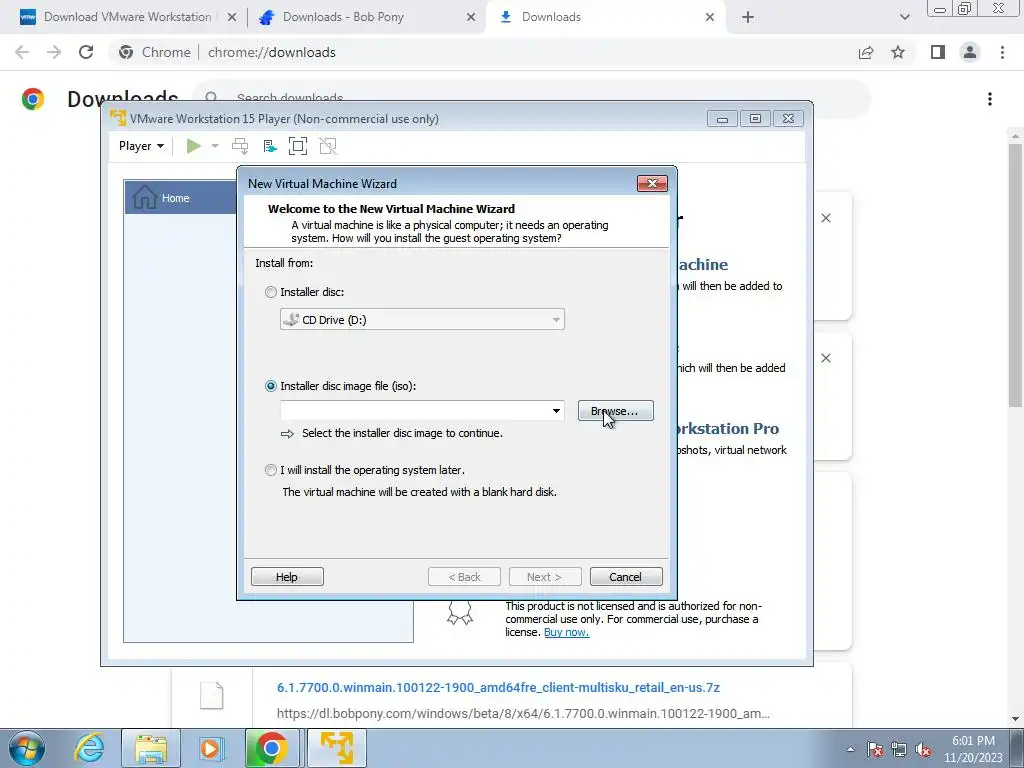Viewport: 1024px width, 768px height.
Task: Close the Bob Pony tab
Action: pyautogui.click(x=471, y=17)
